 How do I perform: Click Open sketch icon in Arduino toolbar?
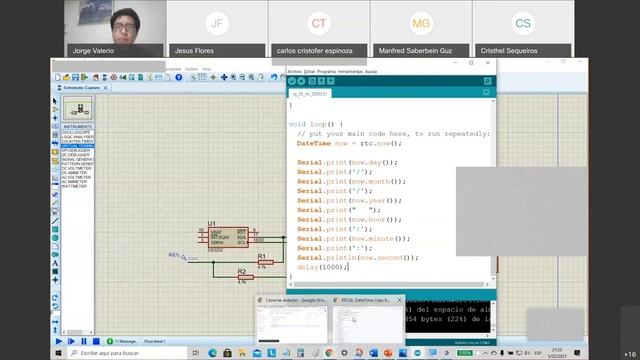[x=322, y=81]
